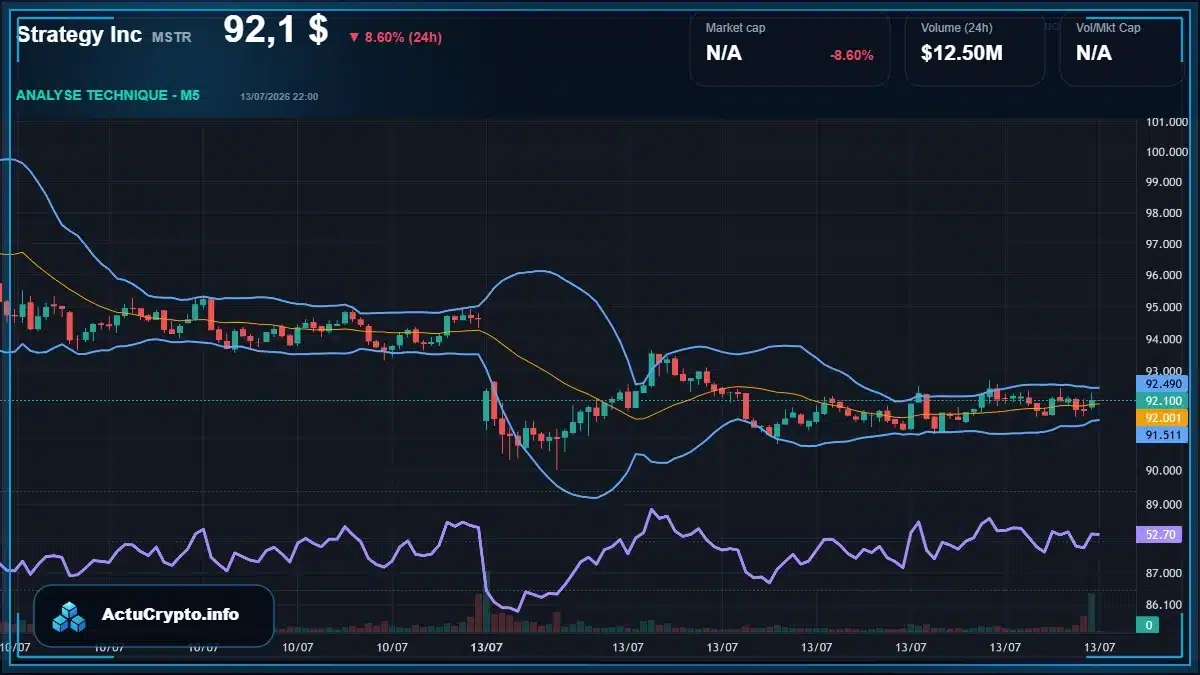Click the 90.000 price axis label

(1166, 471)
